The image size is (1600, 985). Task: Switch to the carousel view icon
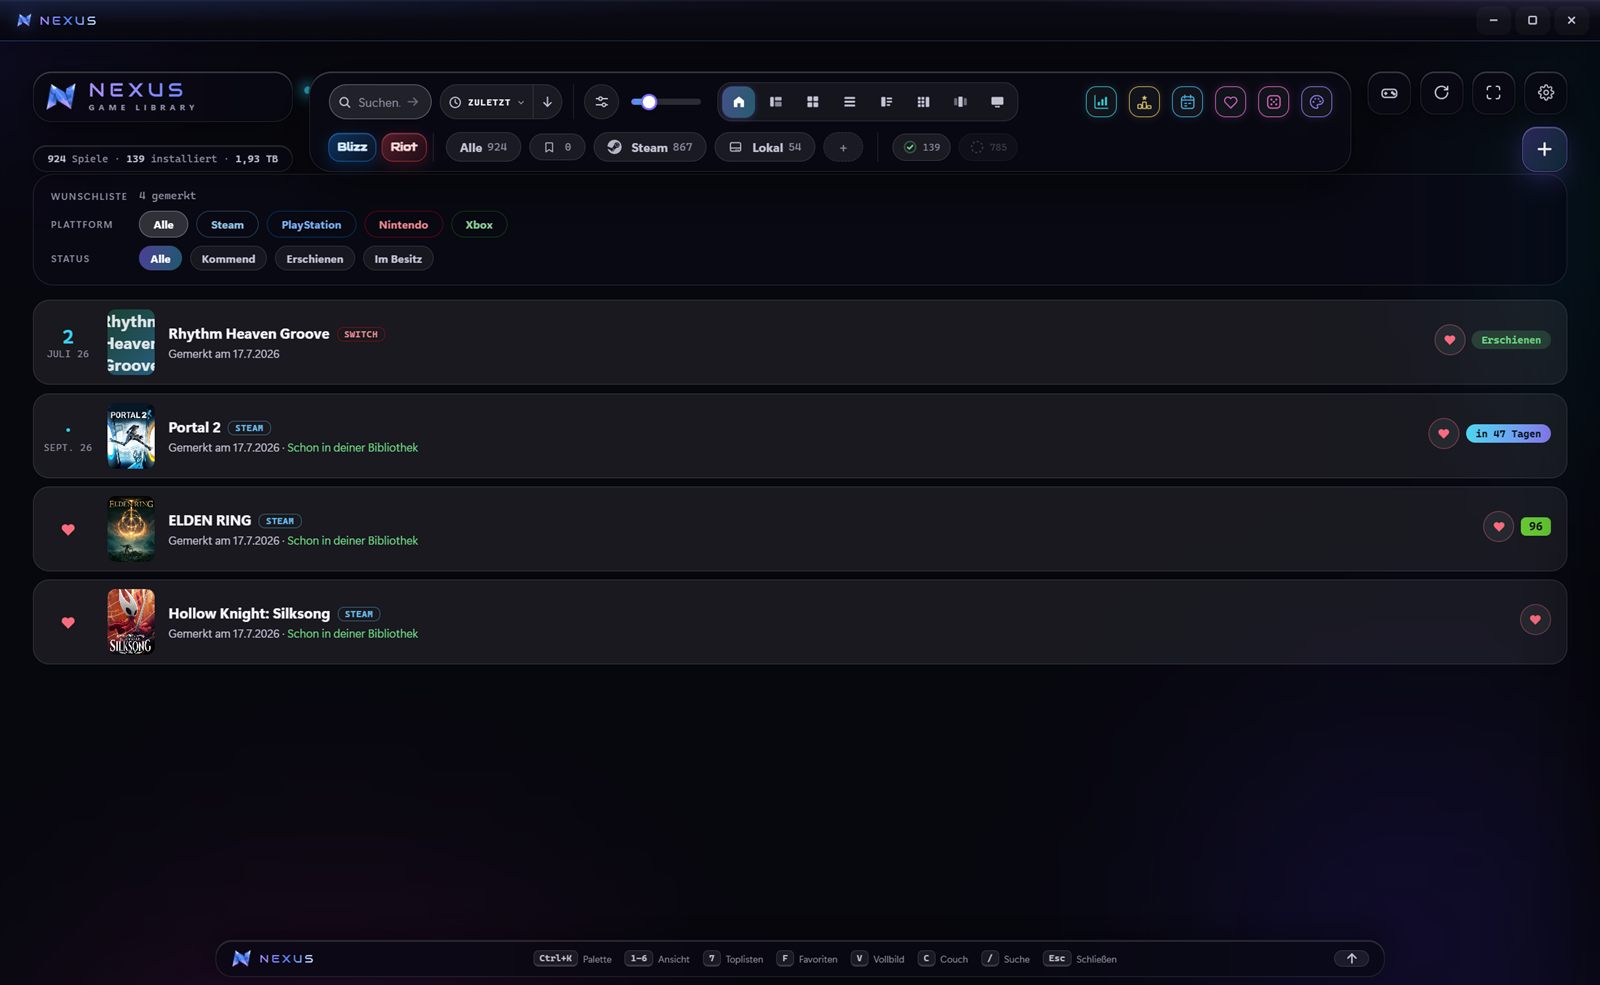pos(960,102)
